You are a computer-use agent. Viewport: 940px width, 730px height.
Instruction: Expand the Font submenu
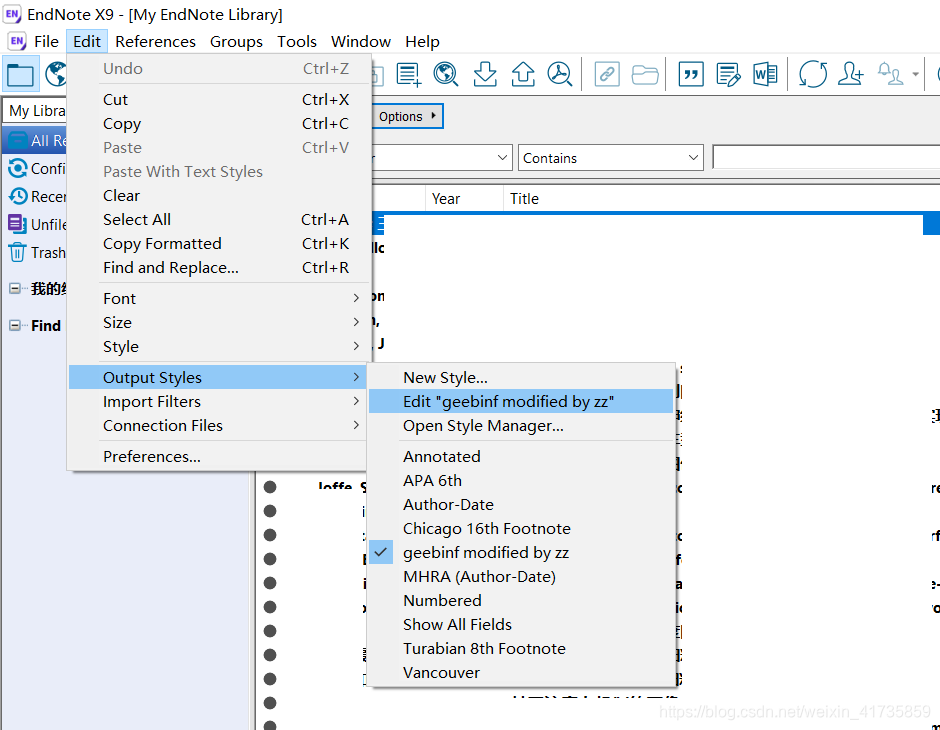pyautogui.click(x=218, y=298)
